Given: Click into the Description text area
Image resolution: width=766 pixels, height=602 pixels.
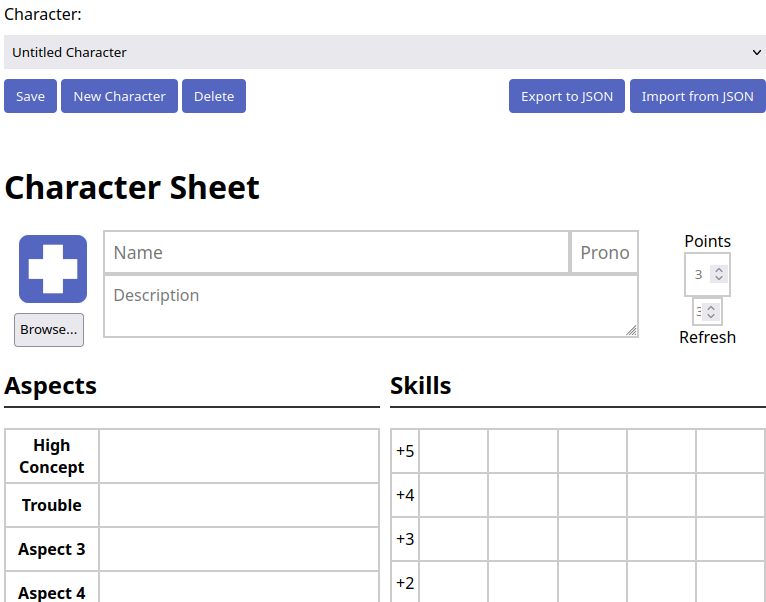Looking at the screenshot, I should click(x=371, y=306).
